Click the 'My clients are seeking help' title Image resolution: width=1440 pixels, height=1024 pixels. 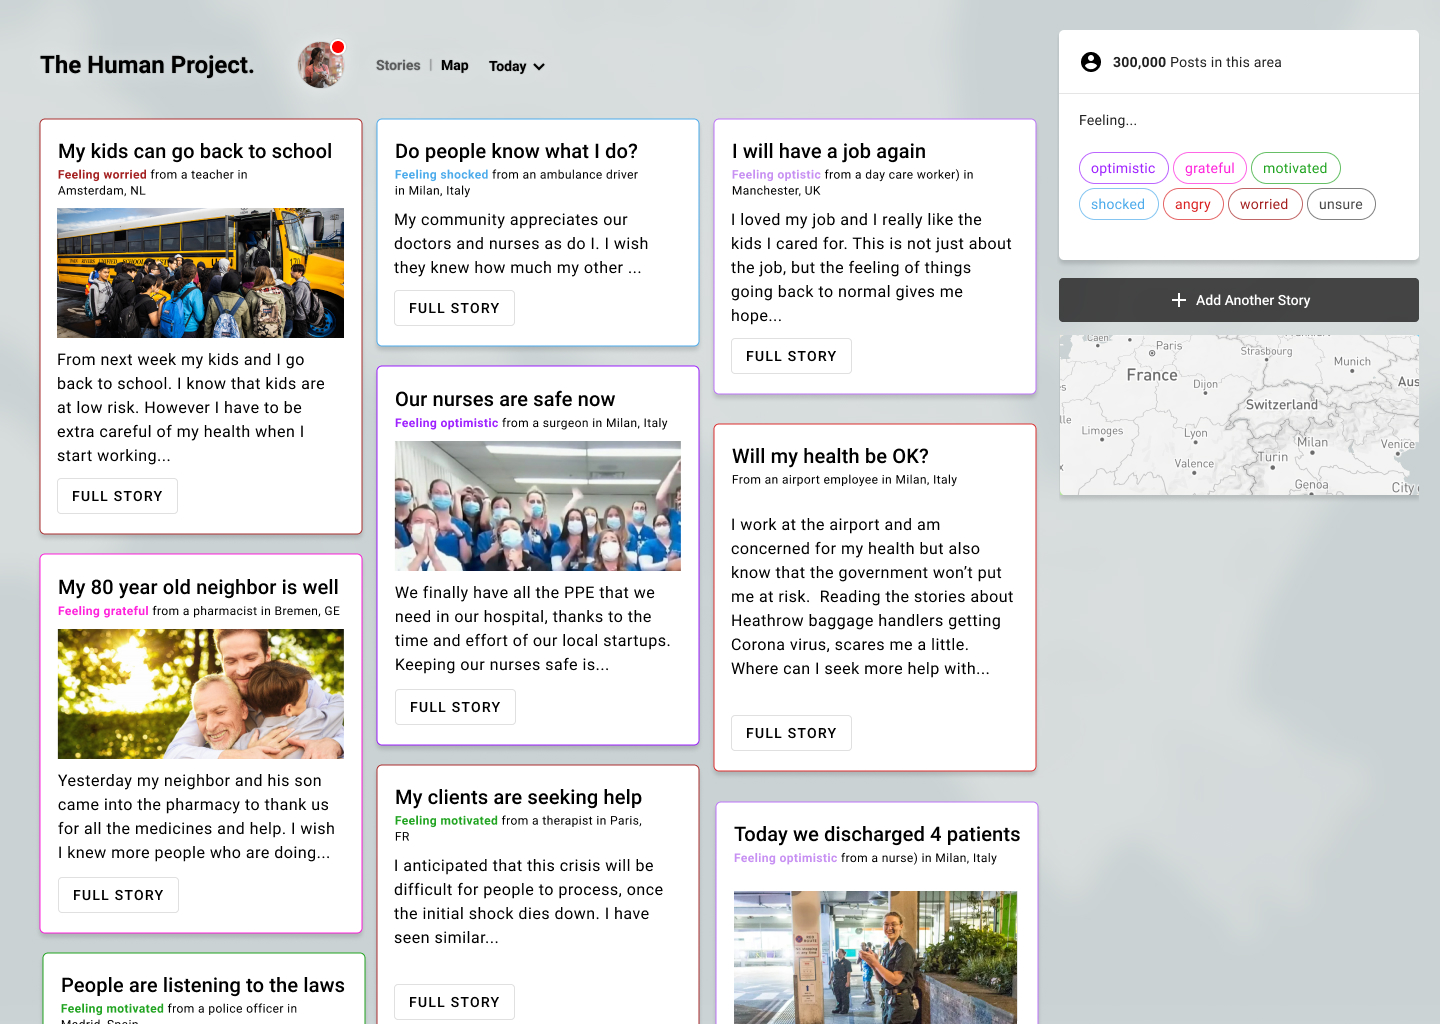pos(518,797)
